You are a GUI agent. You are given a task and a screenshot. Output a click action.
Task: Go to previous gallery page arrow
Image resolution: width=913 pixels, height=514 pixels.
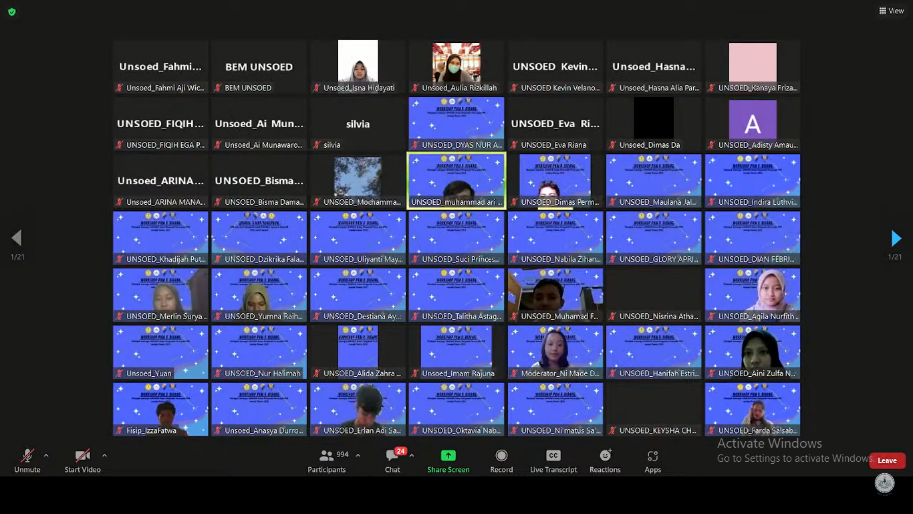click(16, 238)
